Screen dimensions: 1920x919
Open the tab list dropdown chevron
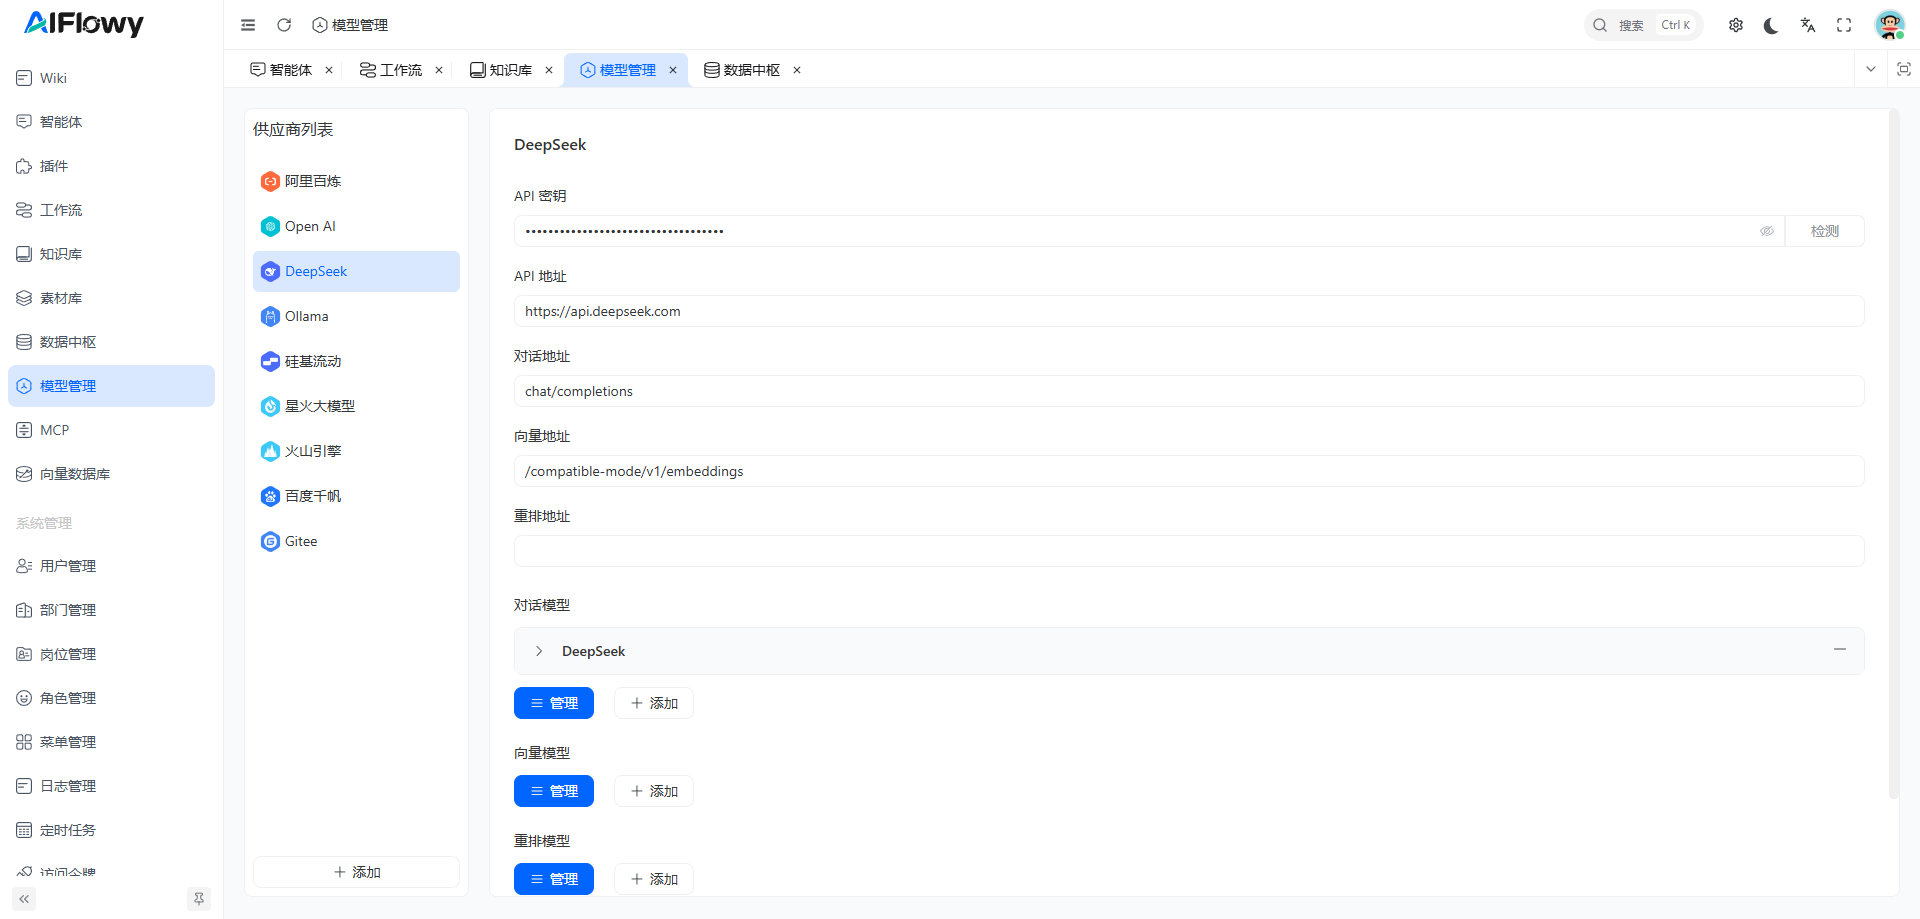click(x=1871, y=69)
